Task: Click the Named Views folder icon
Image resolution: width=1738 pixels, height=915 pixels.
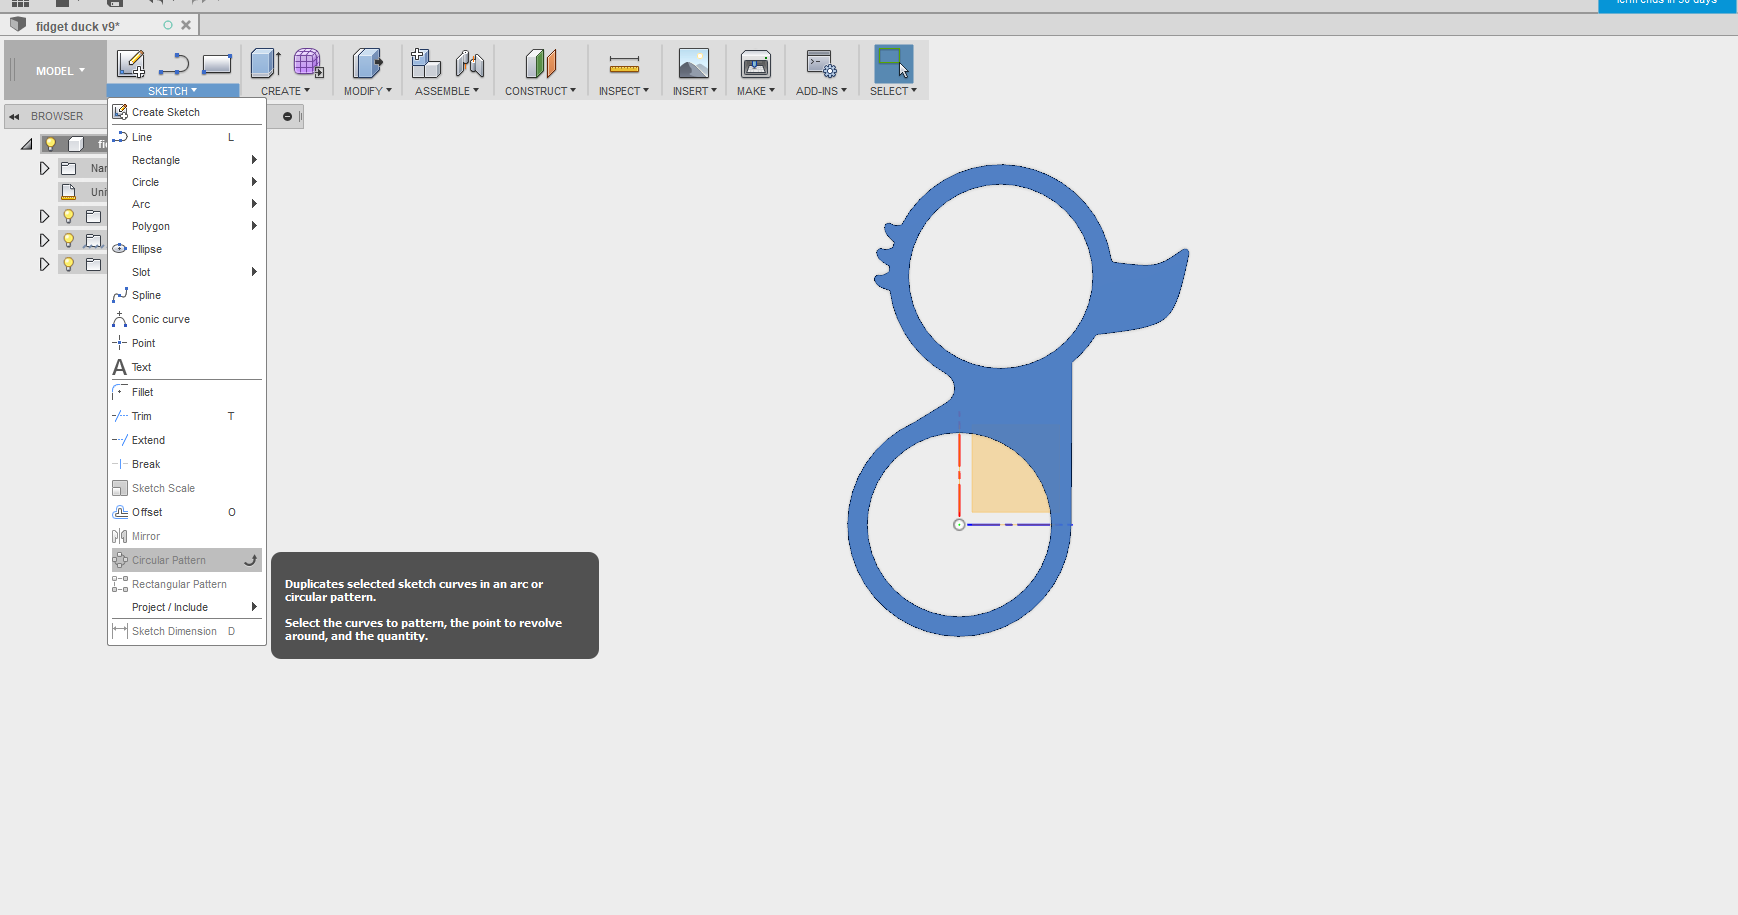Action: (68, 168)
